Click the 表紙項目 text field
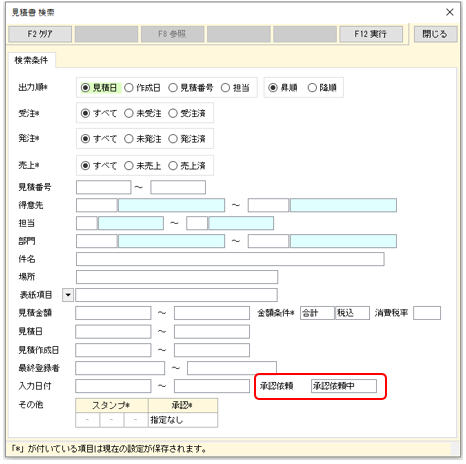This screenshot has height=464, width=466. click(x=176, y=295)
